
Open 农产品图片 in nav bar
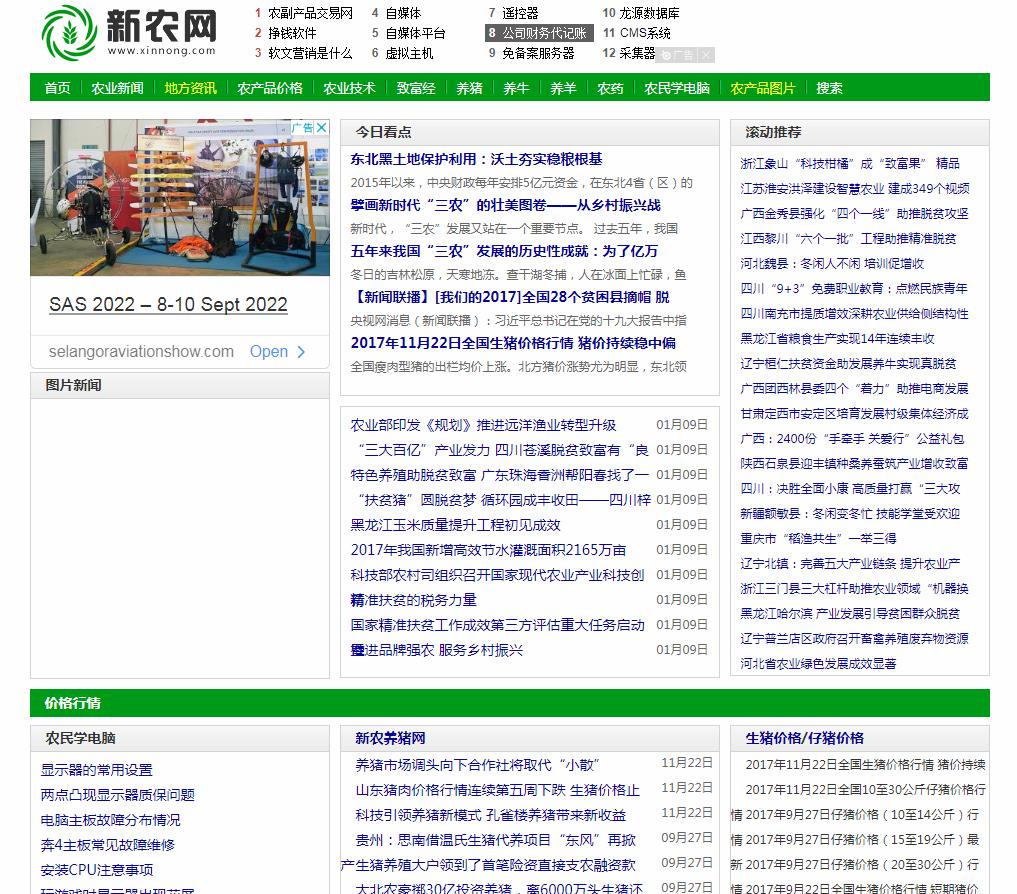click(763, 88)
